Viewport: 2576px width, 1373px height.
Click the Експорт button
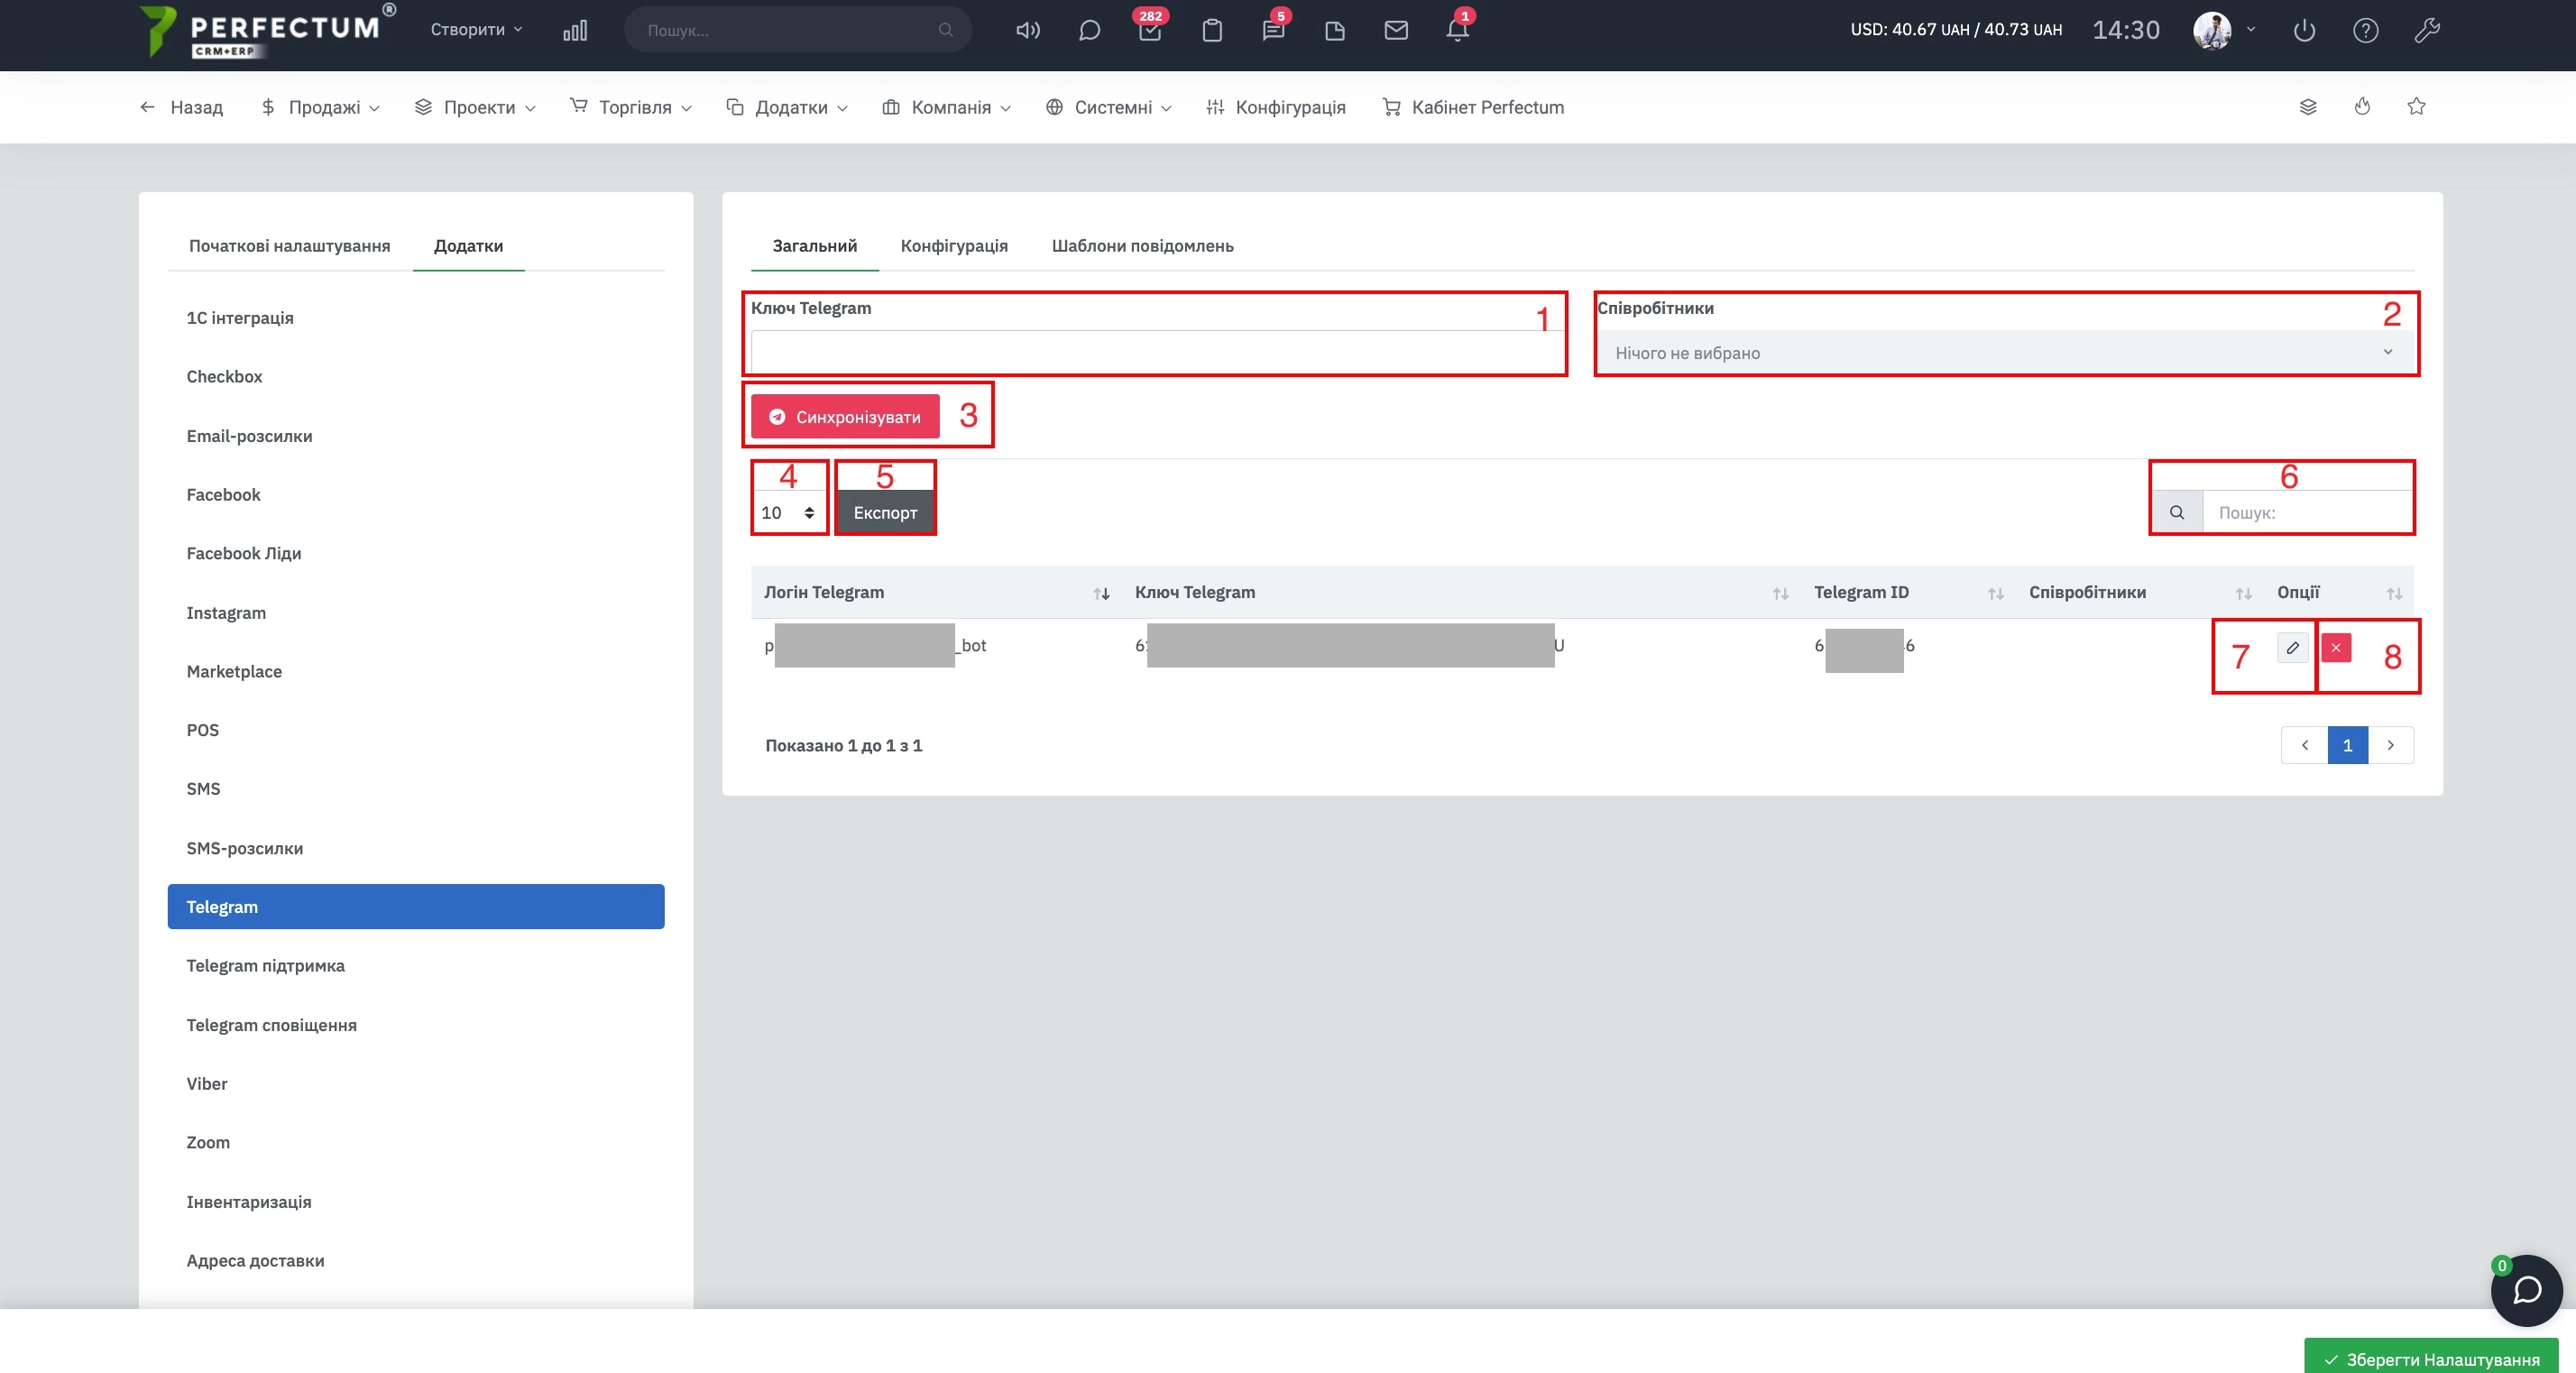click(884, 511)
